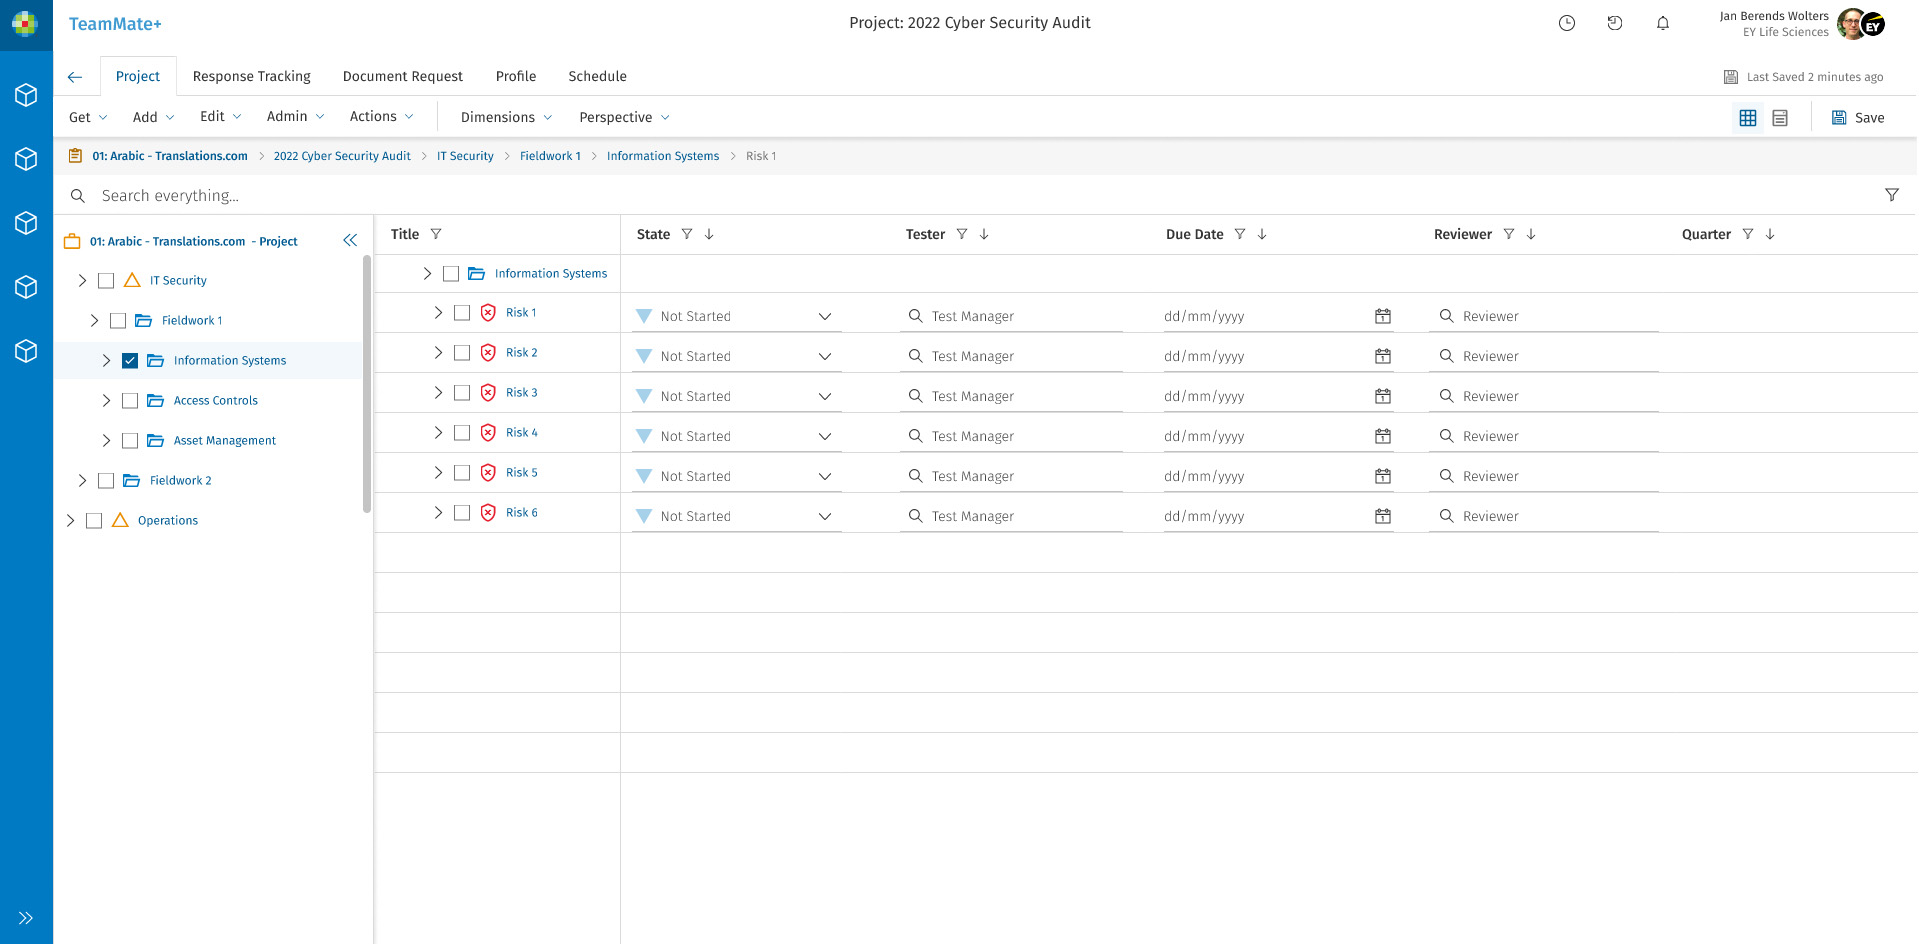Click the history clock-arrow icon in header

click(1614, 23)
